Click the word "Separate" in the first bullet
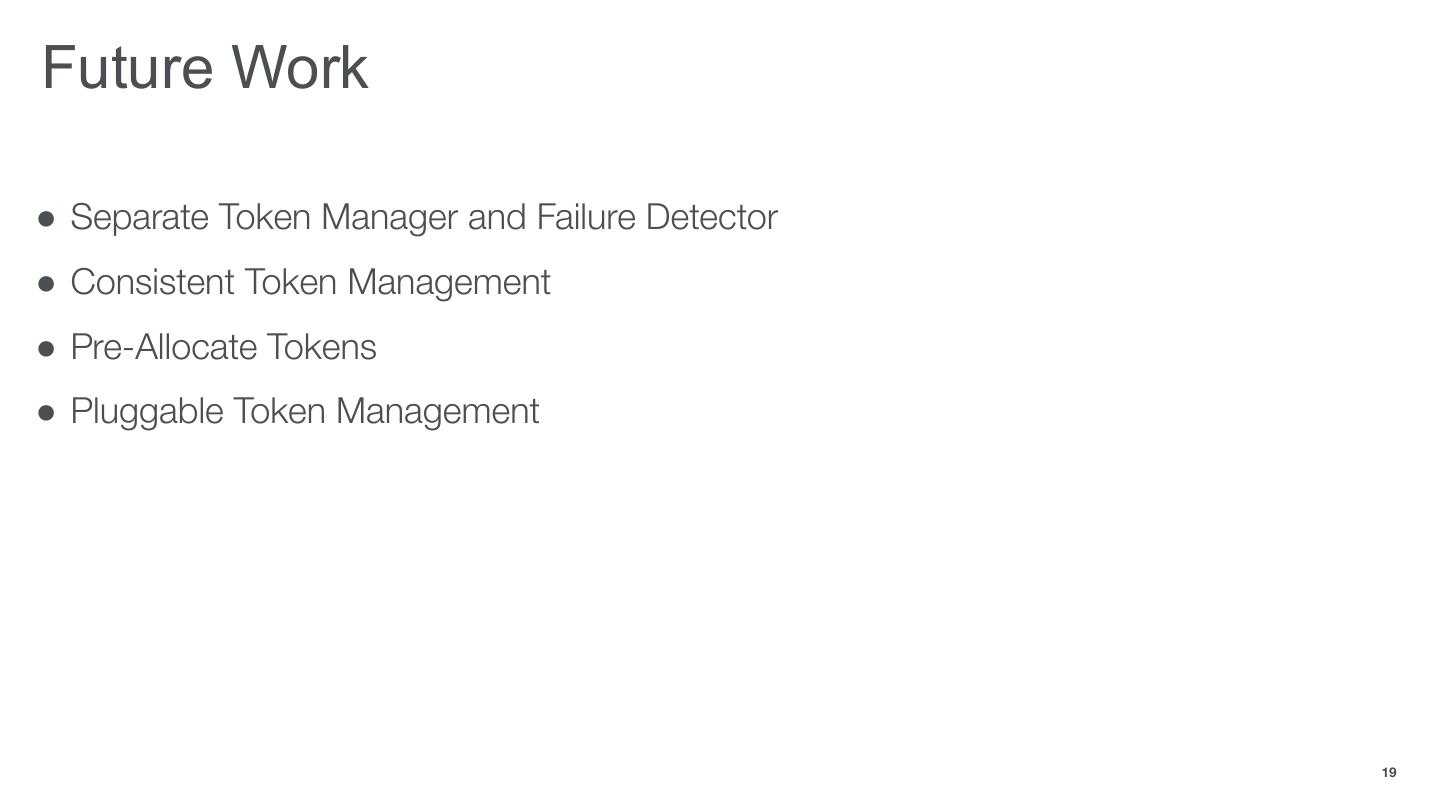This screenshot has width=1440, height=810. pyautogui.click(x=139, y=217)
